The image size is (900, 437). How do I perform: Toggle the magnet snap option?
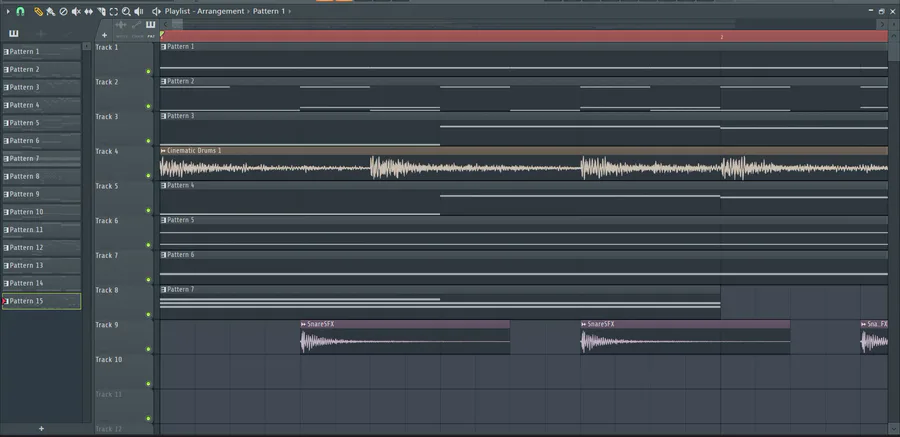[20, 11]
